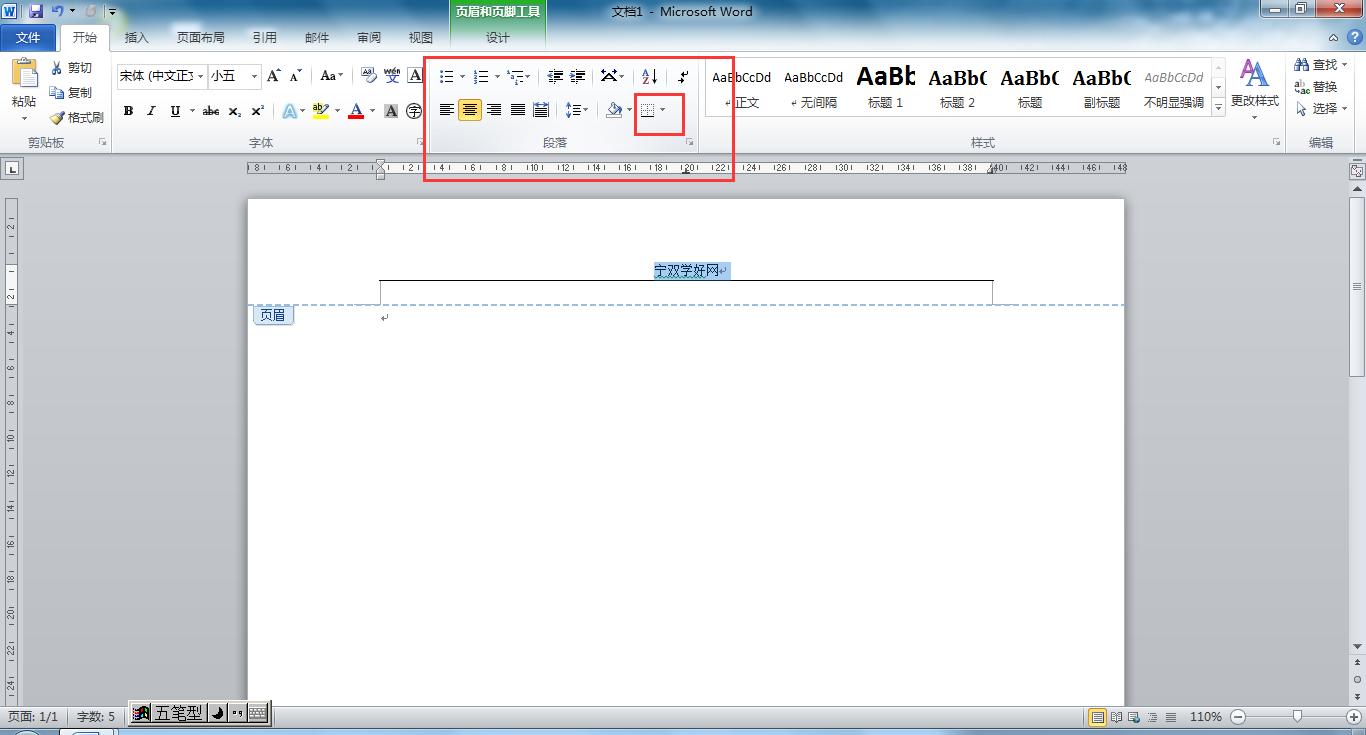Toggle show/hide paragraph marks

click(683, 76)
